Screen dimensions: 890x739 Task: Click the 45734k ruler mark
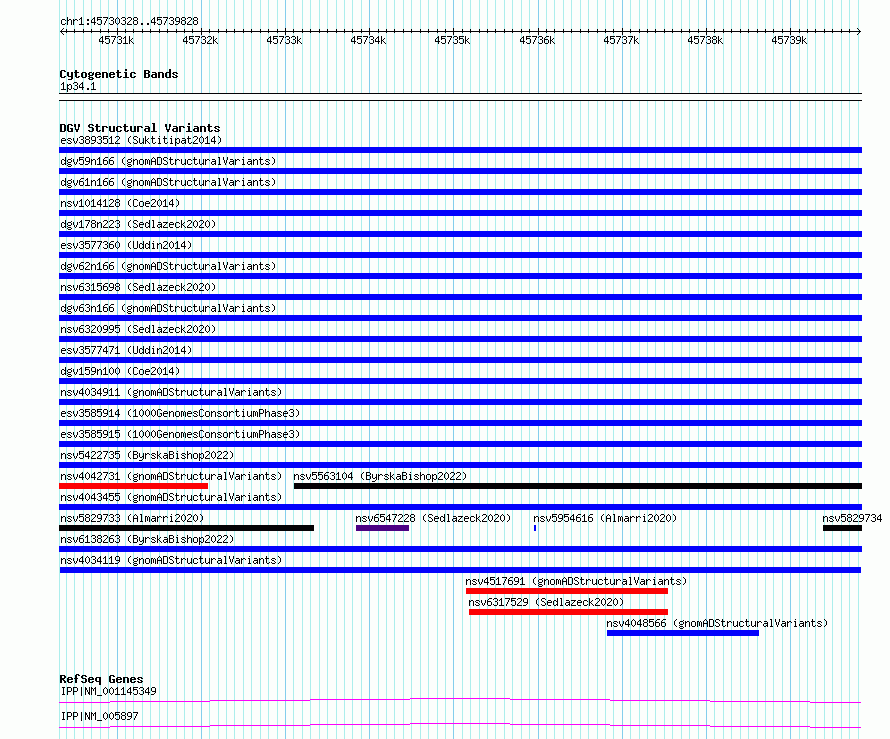(x=368, y=40)
